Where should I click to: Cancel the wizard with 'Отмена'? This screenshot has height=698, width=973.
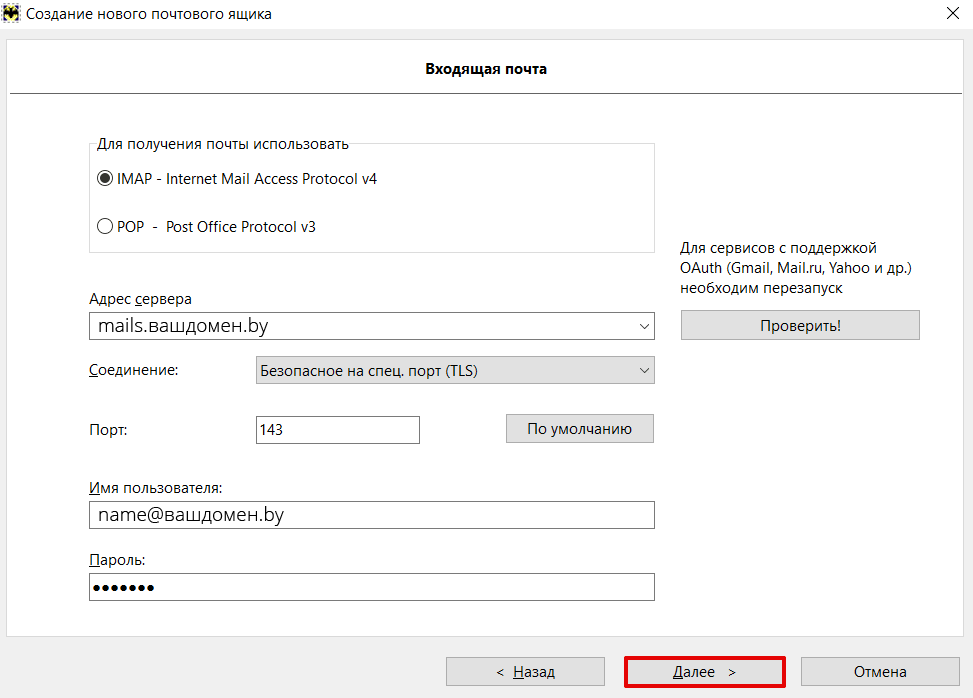880,672
